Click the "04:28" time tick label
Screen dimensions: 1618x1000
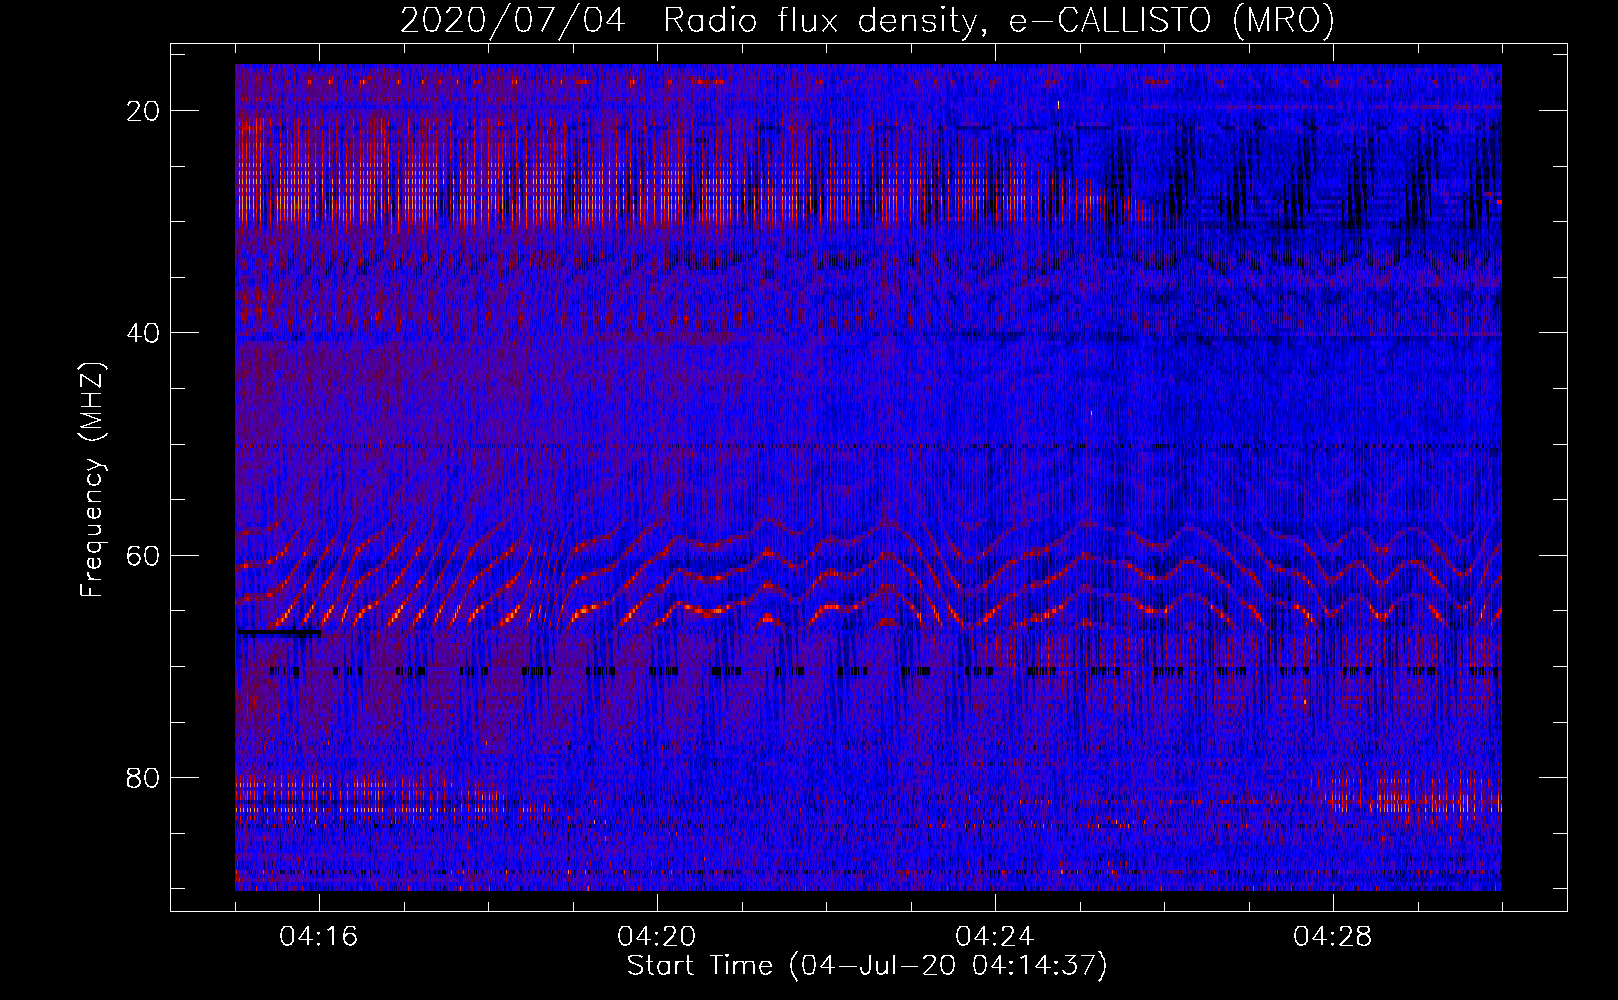click(x=1333, y=937)
